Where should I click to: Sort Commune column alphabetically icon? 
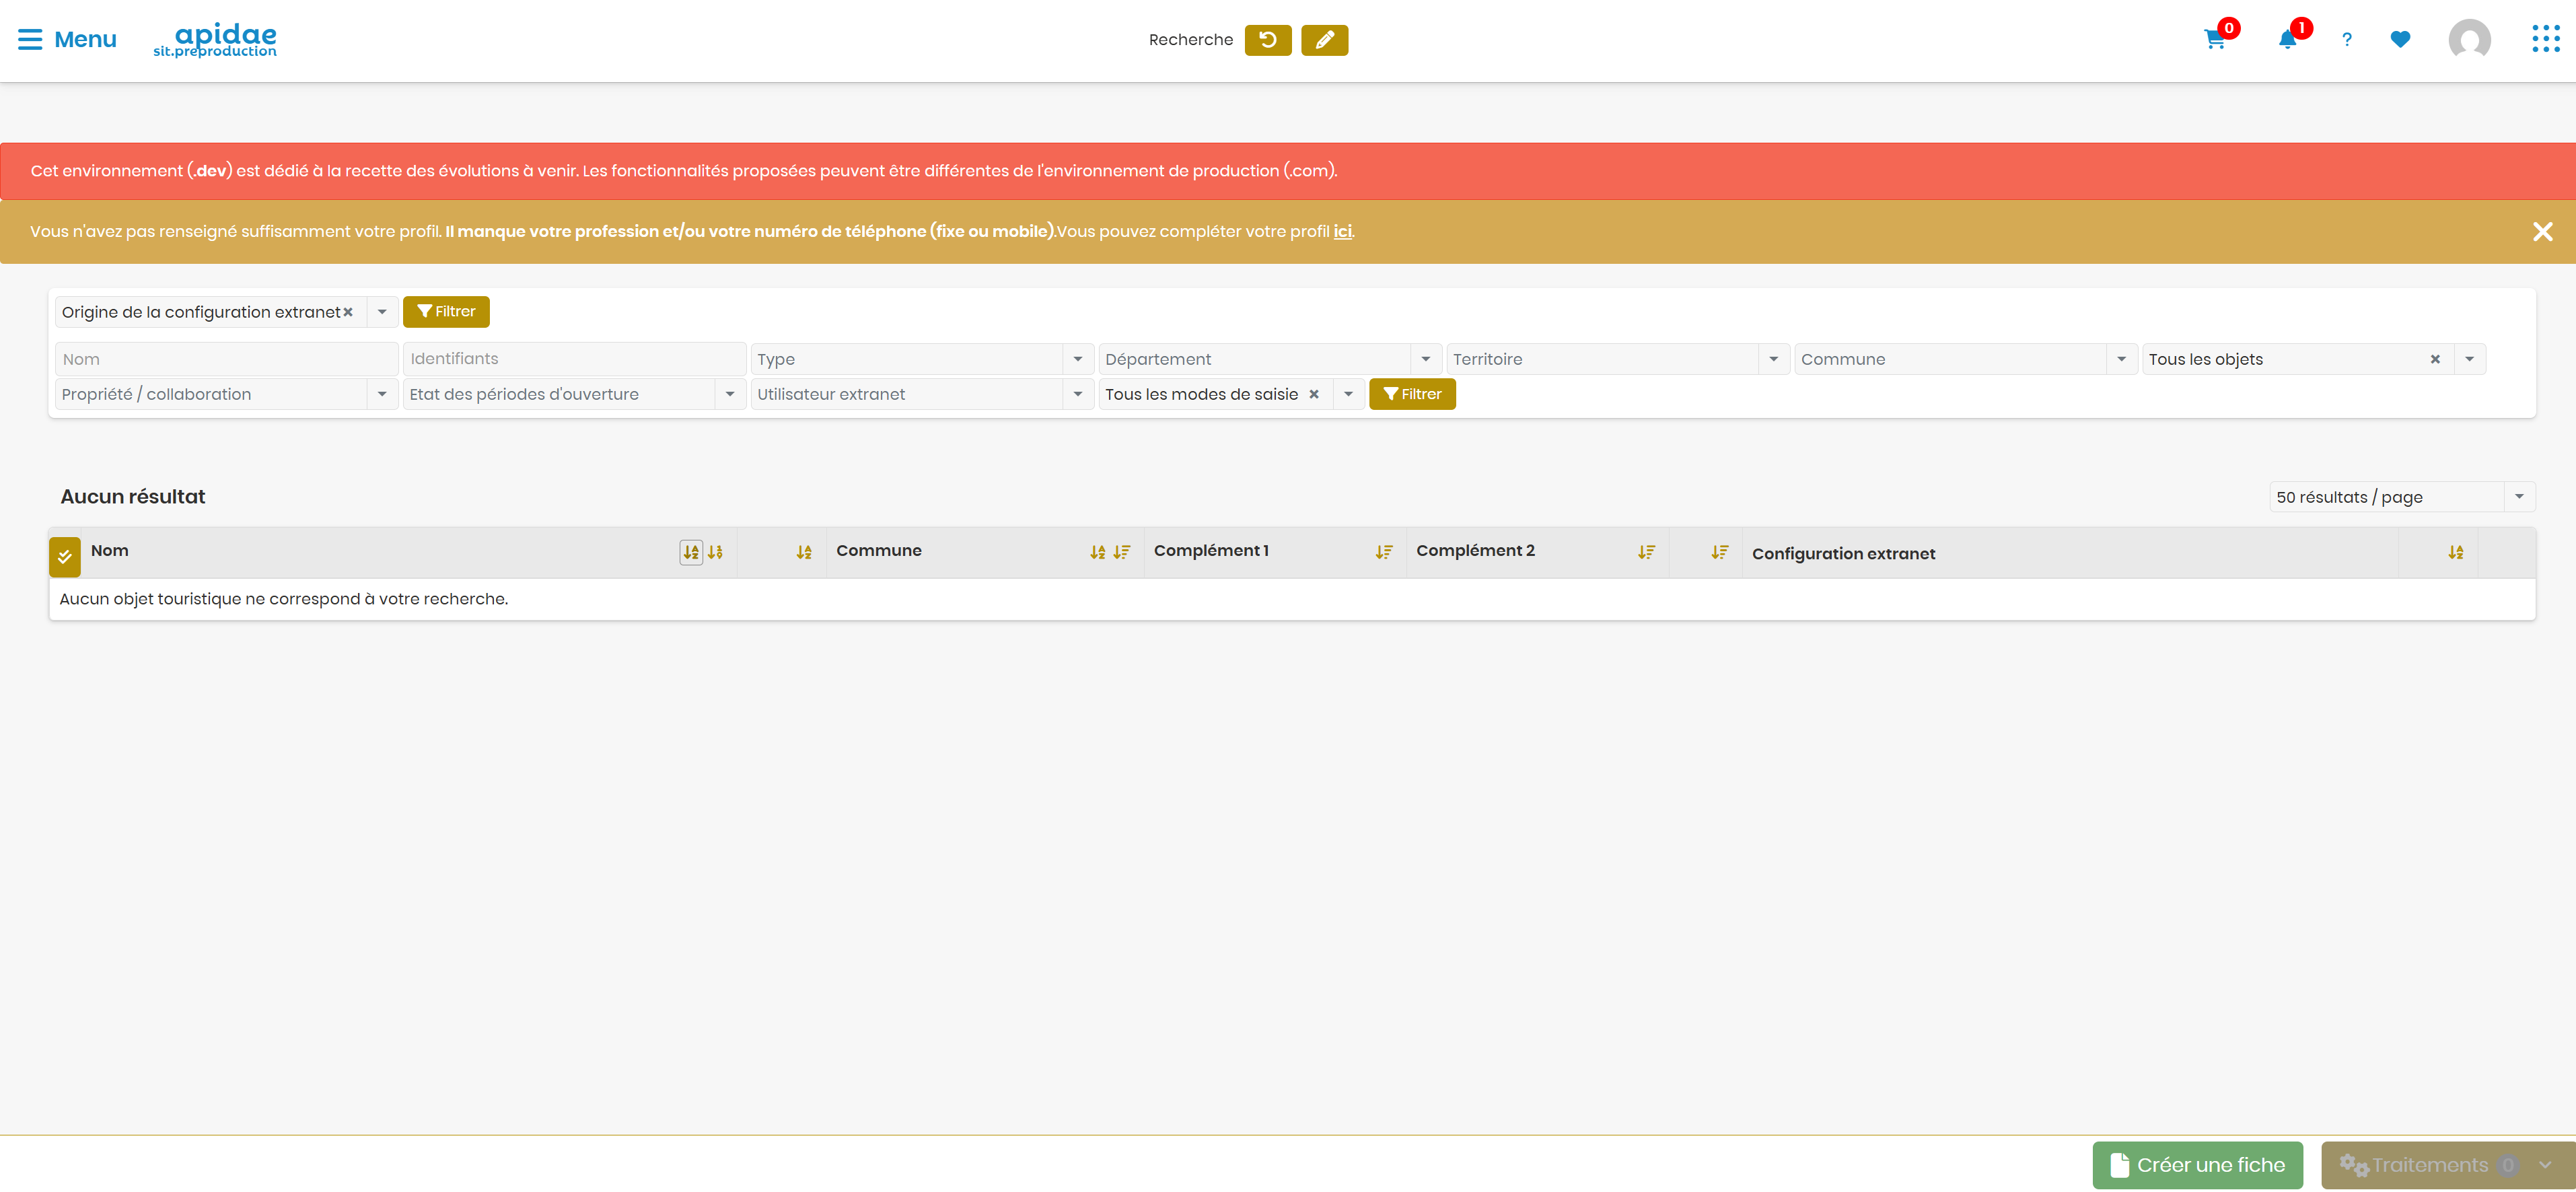(x=1097, y=552)
